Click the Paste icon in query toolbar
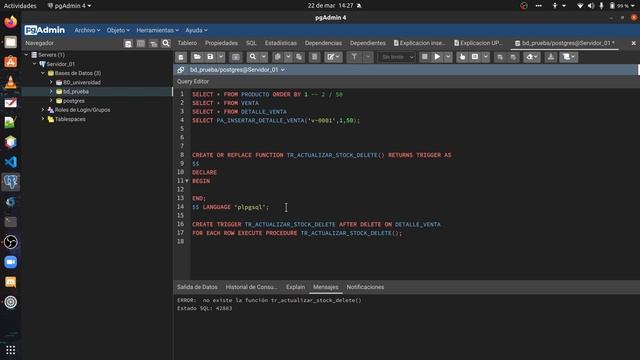Image resolution: width=640 pixels, height=360 pixels. click(x=299, y=57)
